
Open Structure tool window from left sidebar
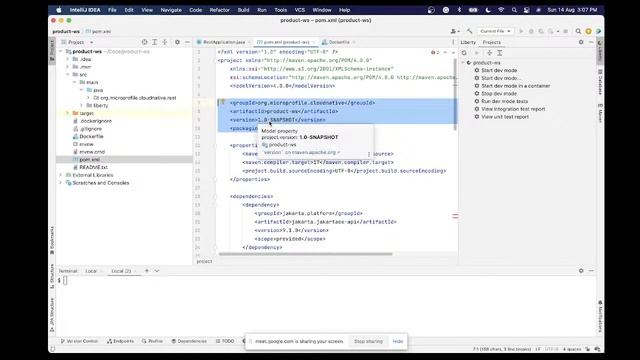tap(52, 276)
